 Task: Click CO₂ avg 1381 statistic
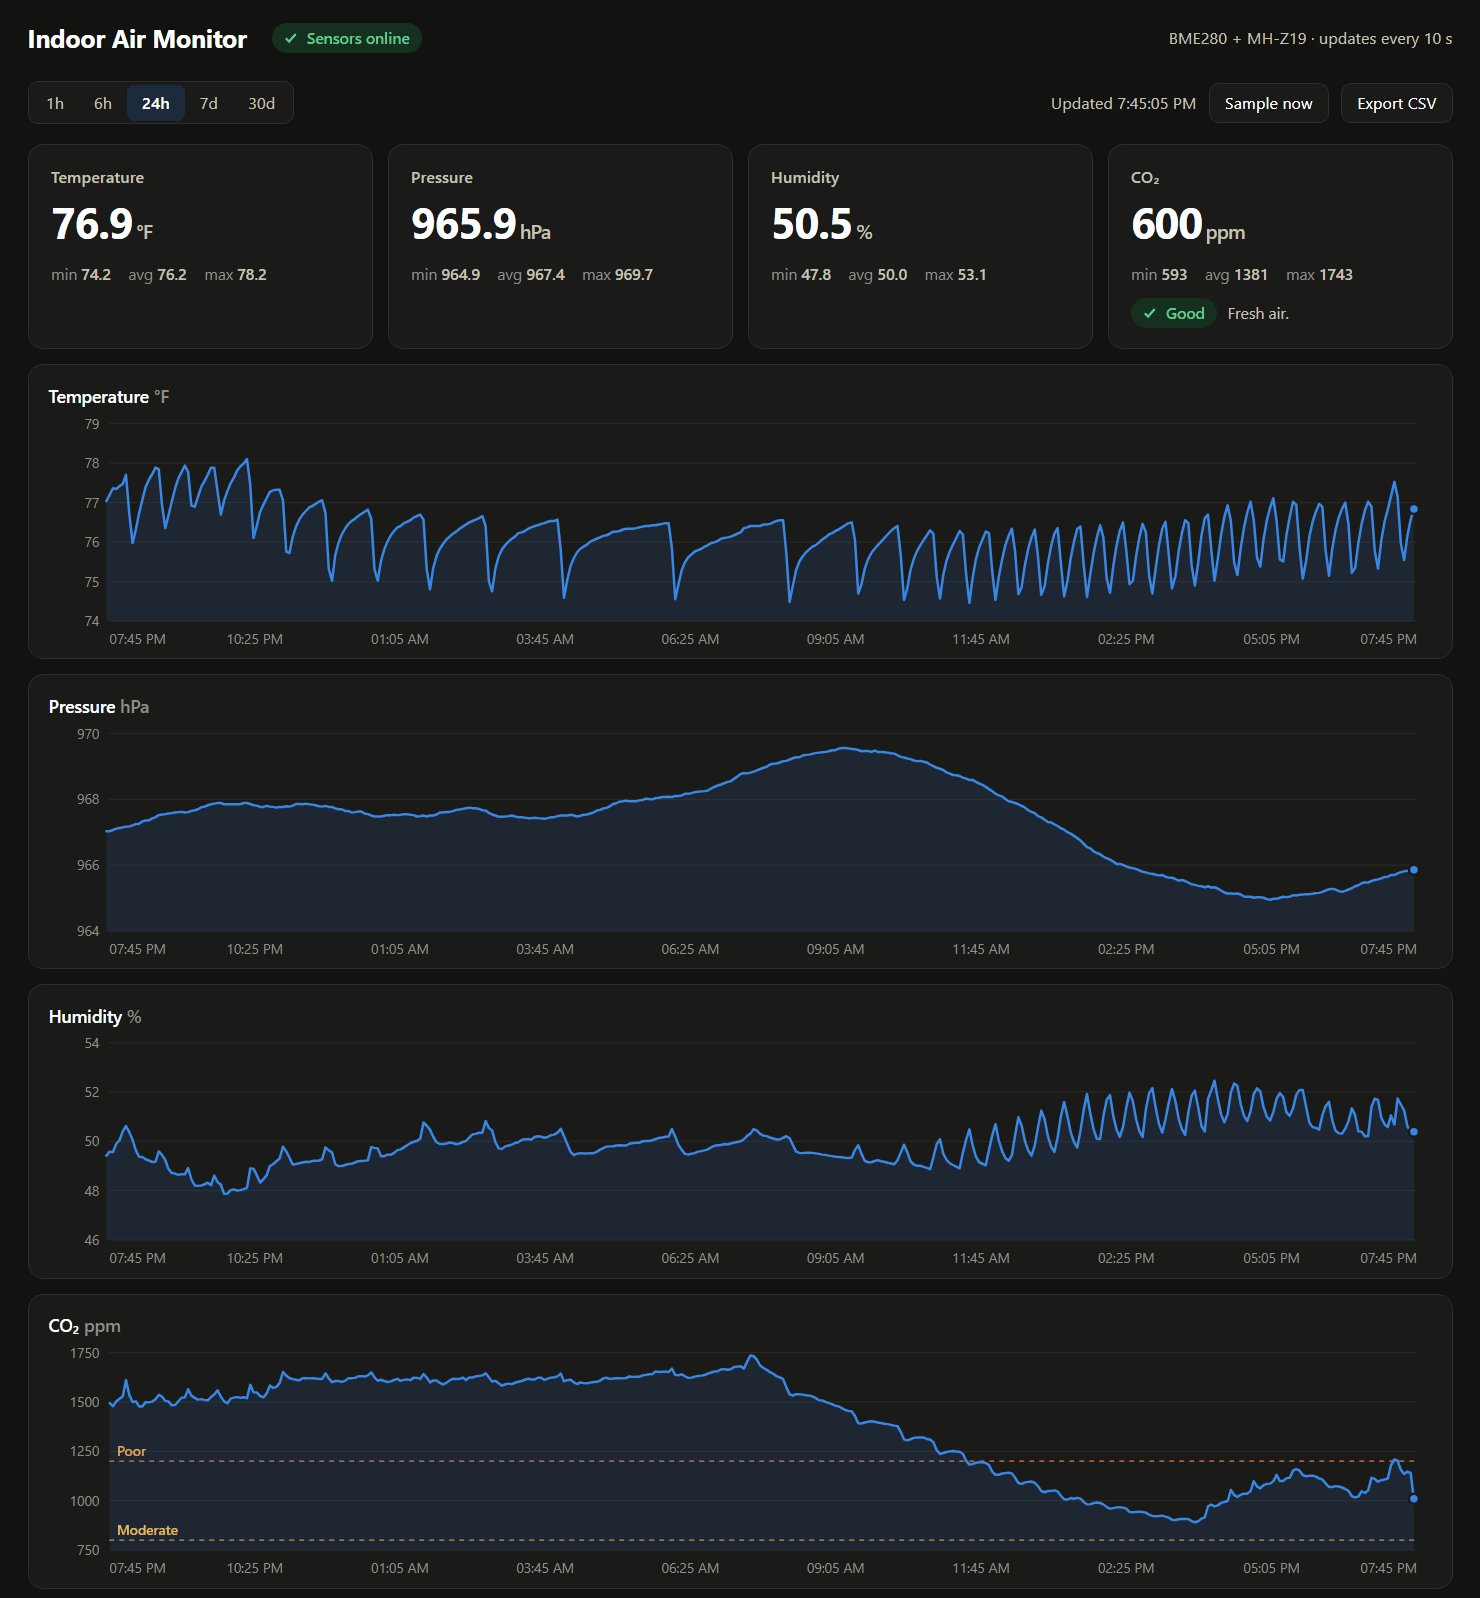1236,275
